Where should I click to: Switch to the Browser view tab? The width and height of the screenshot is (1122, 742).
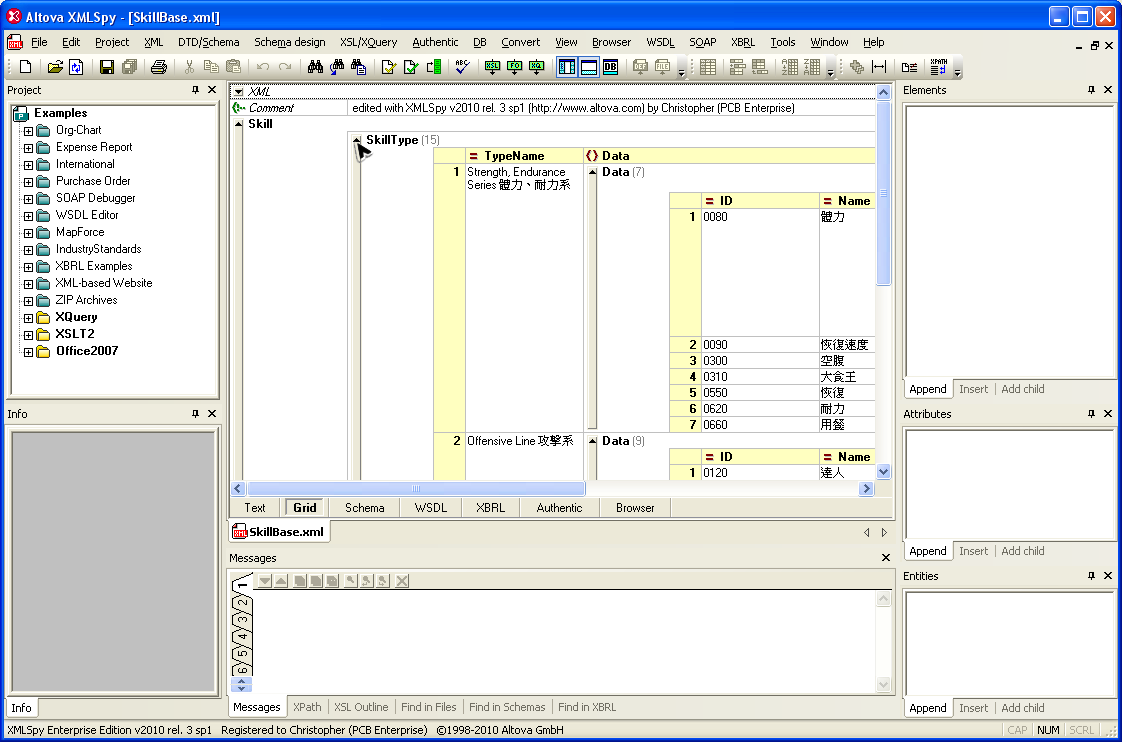pos(635,508)
